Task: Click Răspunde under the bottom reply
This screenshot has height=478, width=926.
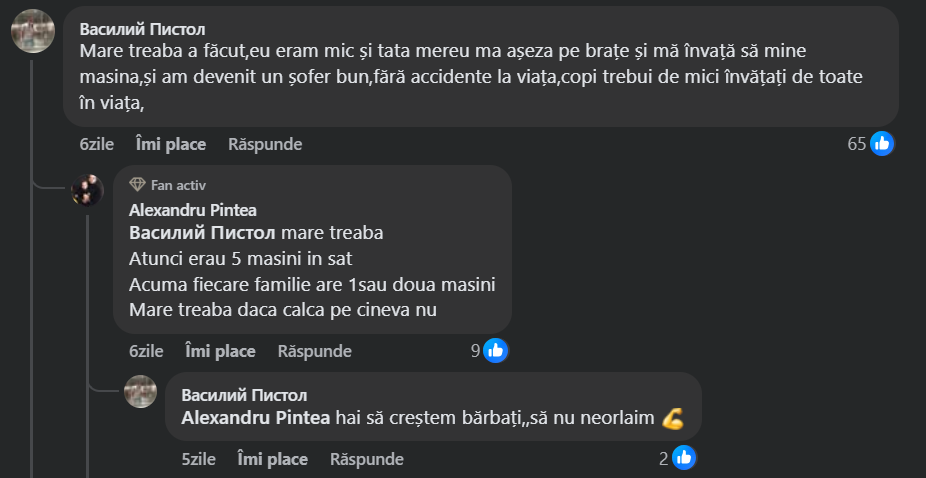Action: coord(367,459)
